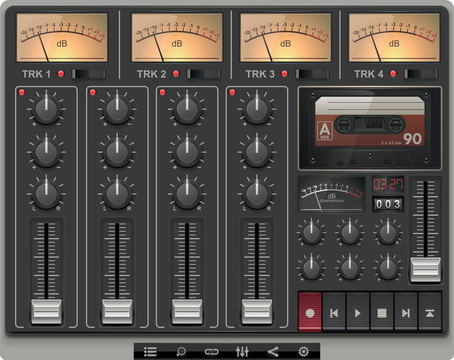Click the master volume fader handle
Viewport: 454px width, 360px height.
click(426, 269)
